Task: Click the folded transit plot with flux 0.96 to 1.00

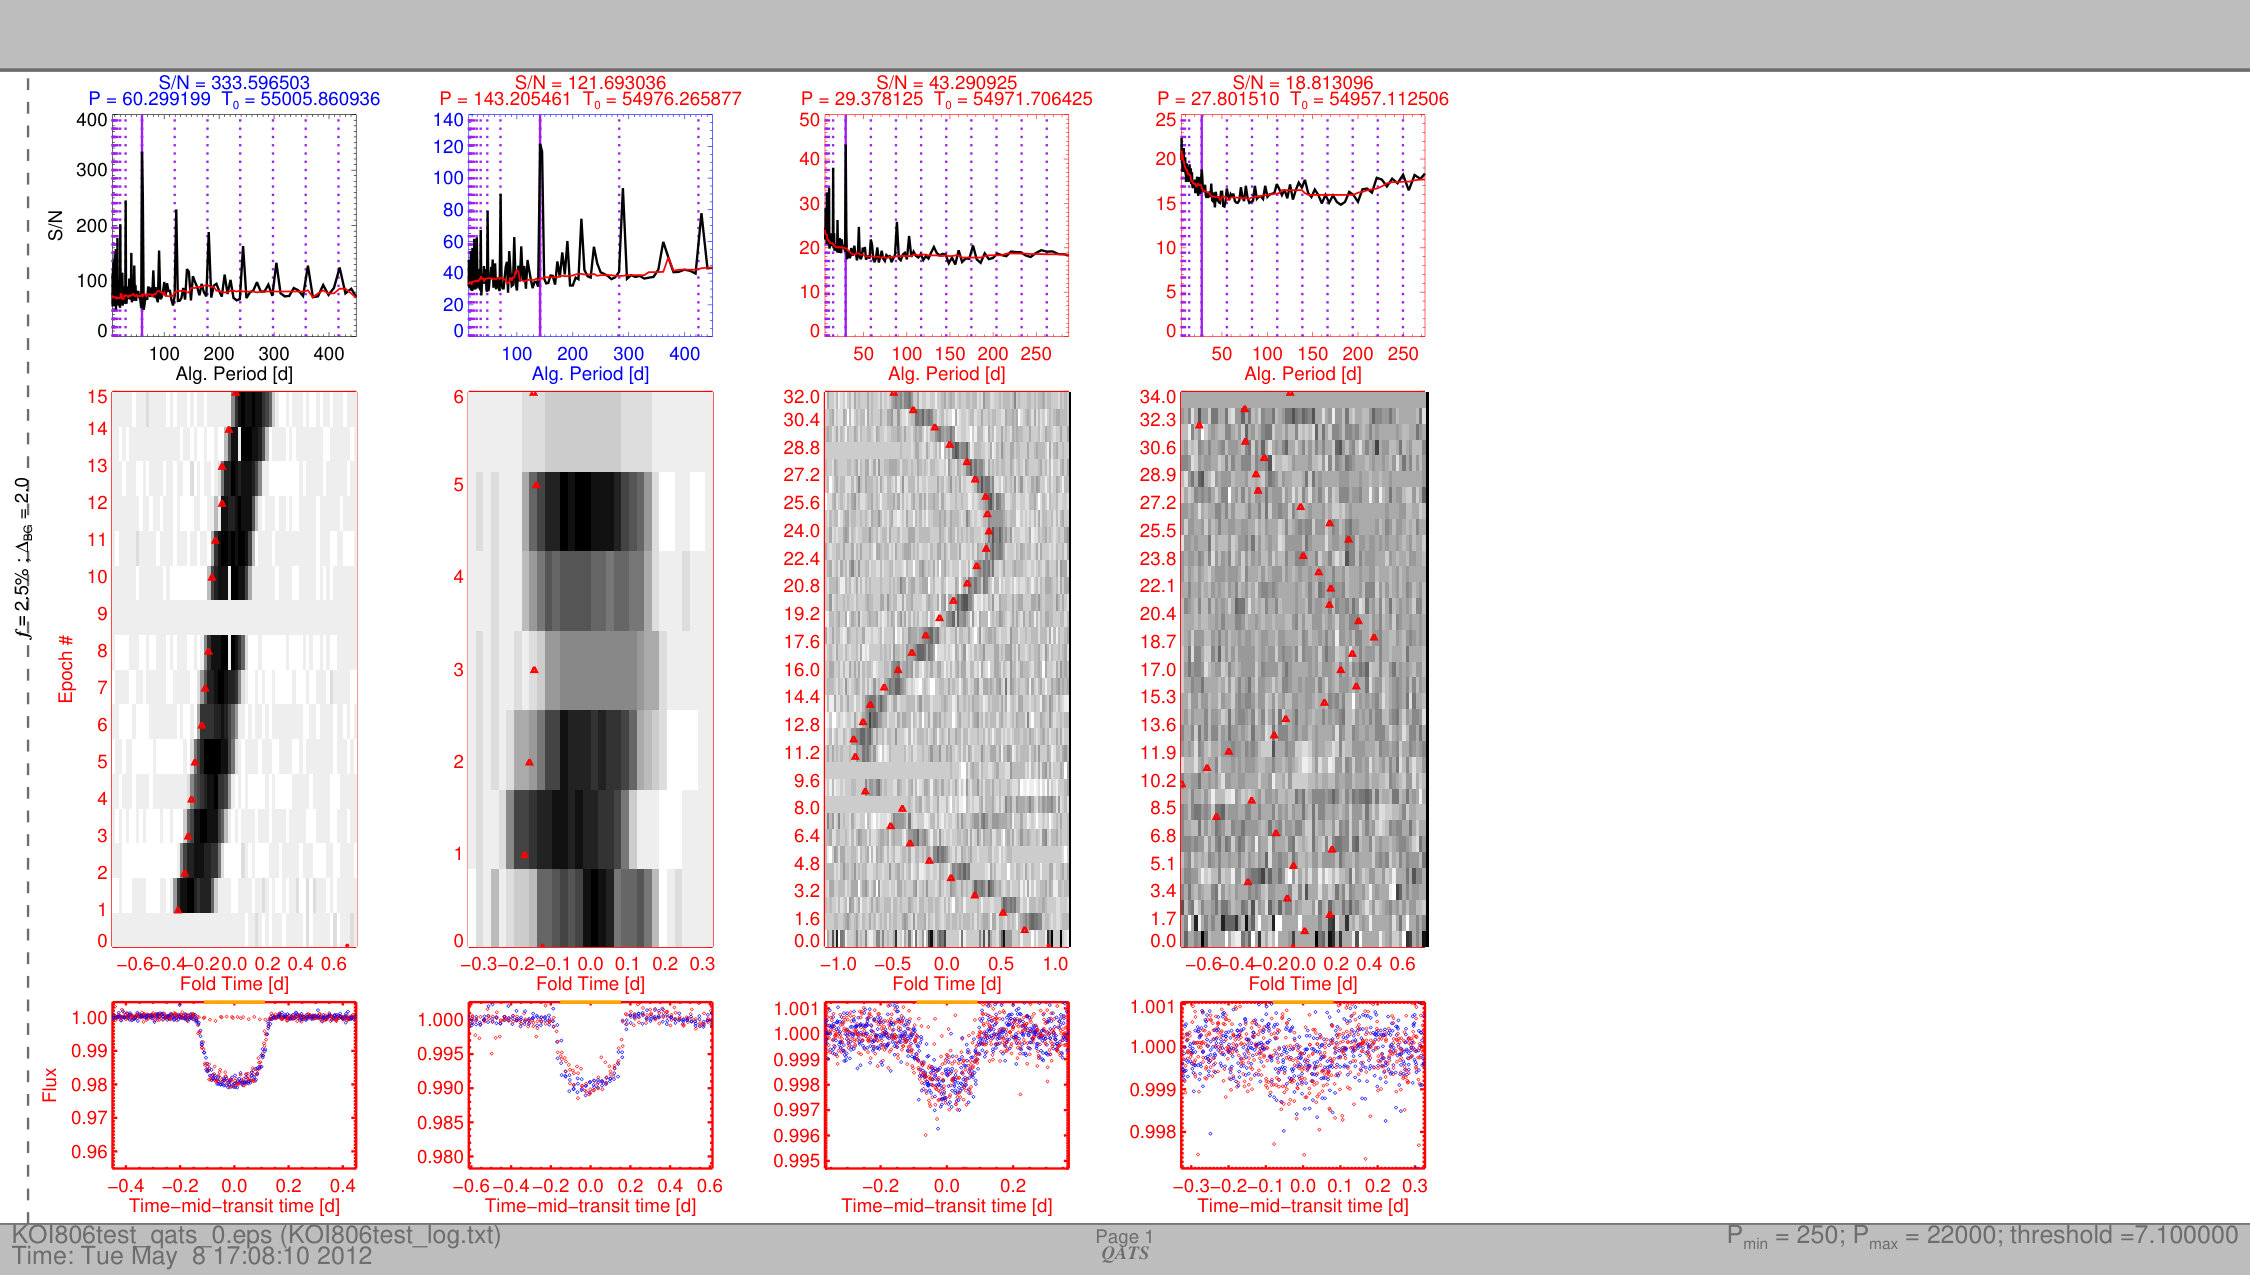Action: [x=234, y=1085]
